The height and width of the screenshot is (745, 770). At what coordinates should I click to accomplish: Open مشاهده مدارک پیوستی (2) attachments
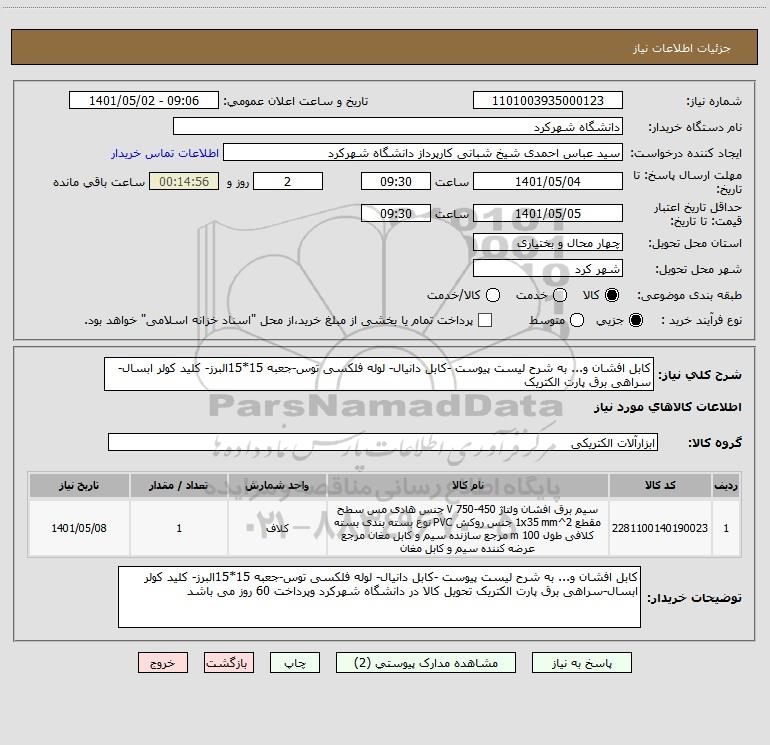point(425,663)
